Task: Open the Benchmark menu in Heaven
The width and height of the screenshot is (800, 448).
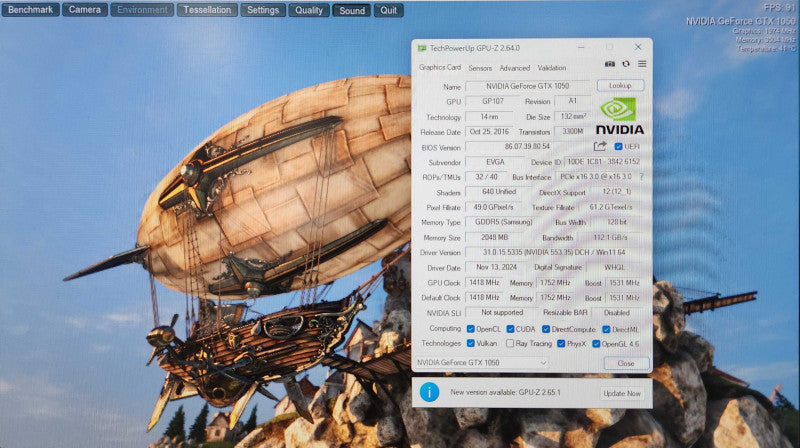Action: pyautogui.click(x=31, y=10)
